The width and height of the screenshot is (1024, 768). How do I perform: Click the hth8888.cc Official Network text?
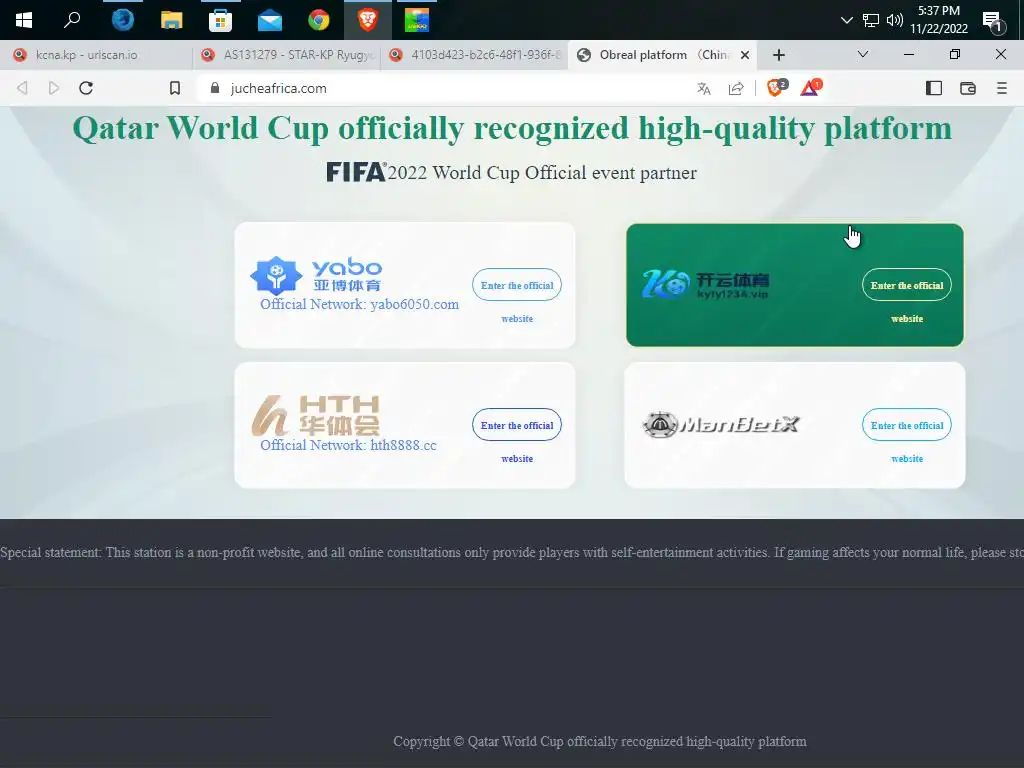point(348,445)
